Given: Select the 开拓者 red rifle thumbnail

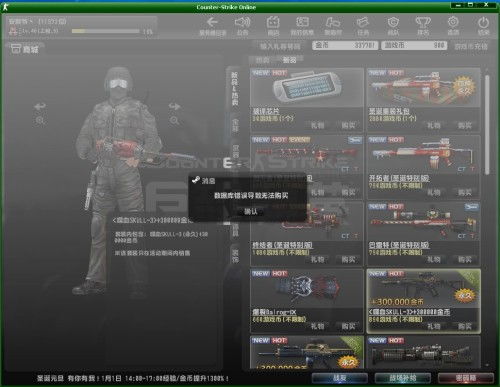Looking at the screenshot, I should 423,155.
